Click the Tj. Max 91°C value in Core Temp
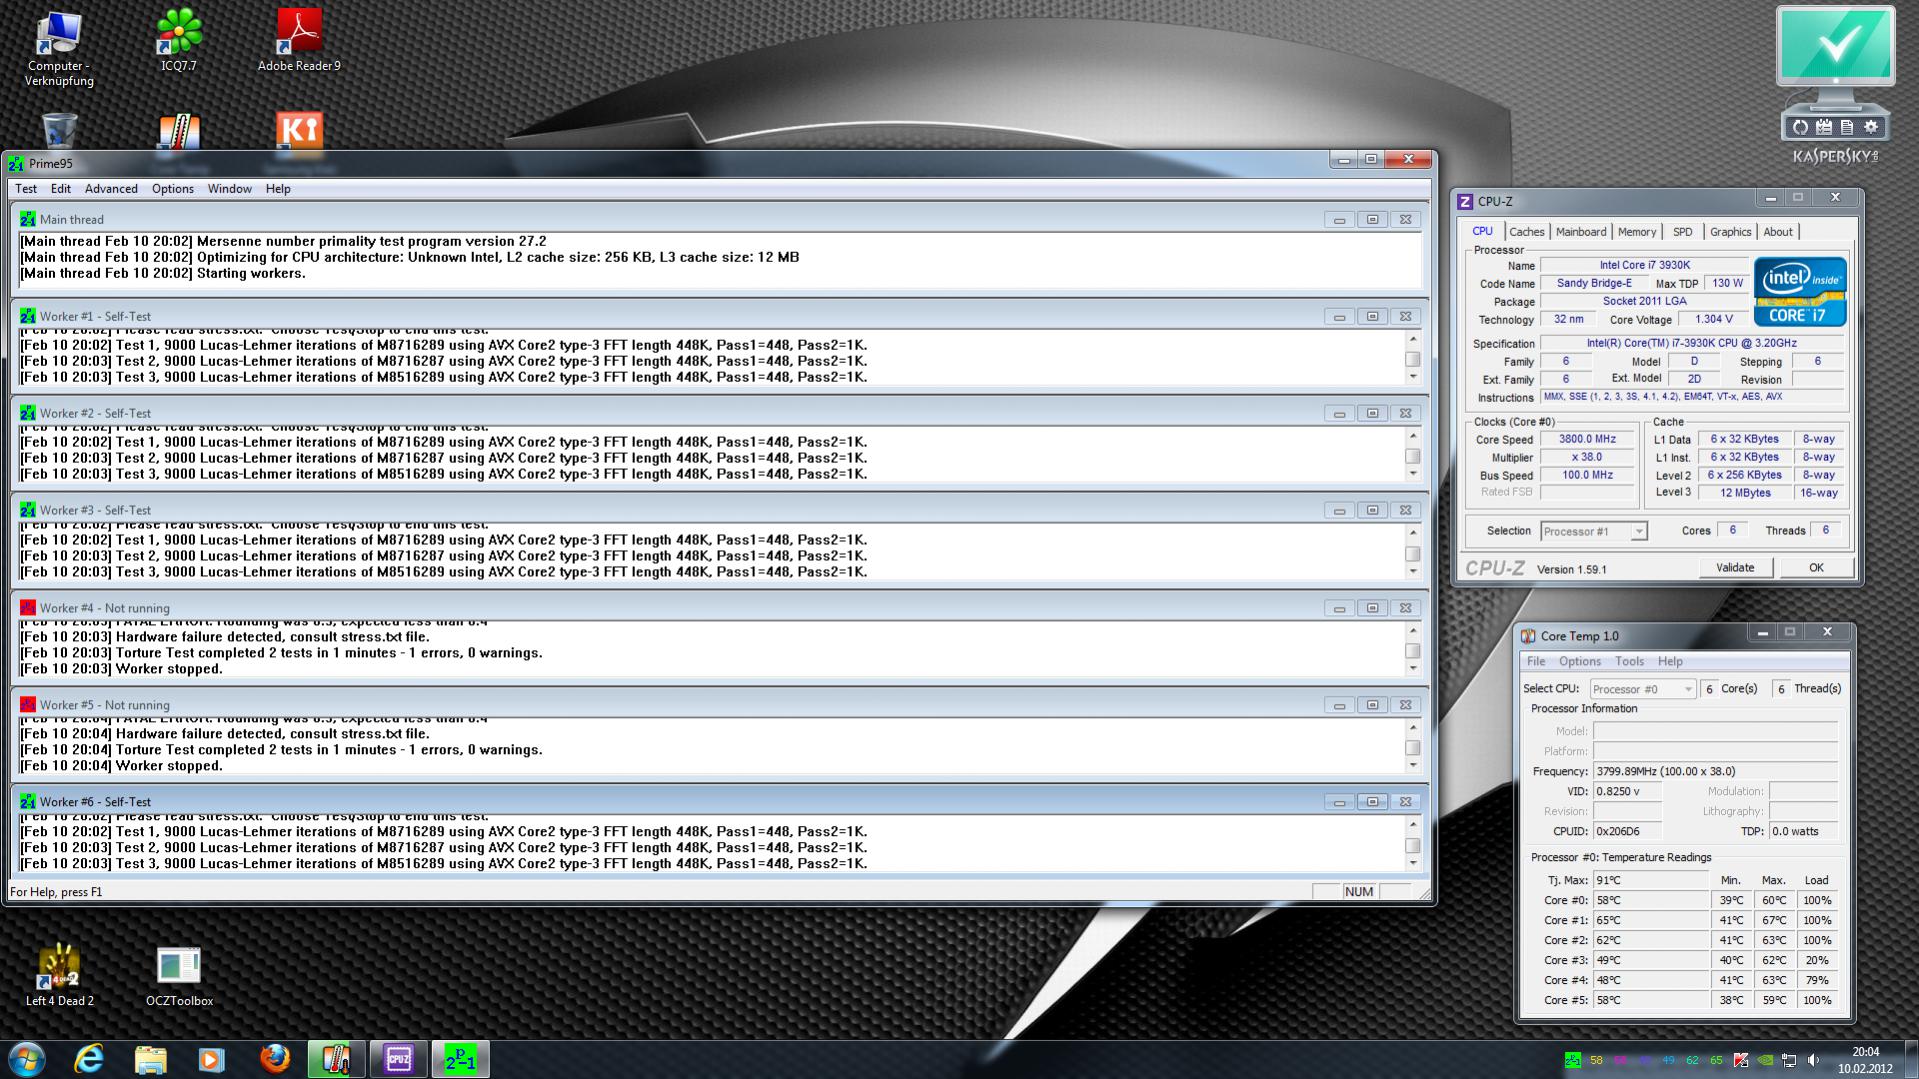Image resolution: width=1919 pixels, height=1079 pixels. click(1651, 880)
